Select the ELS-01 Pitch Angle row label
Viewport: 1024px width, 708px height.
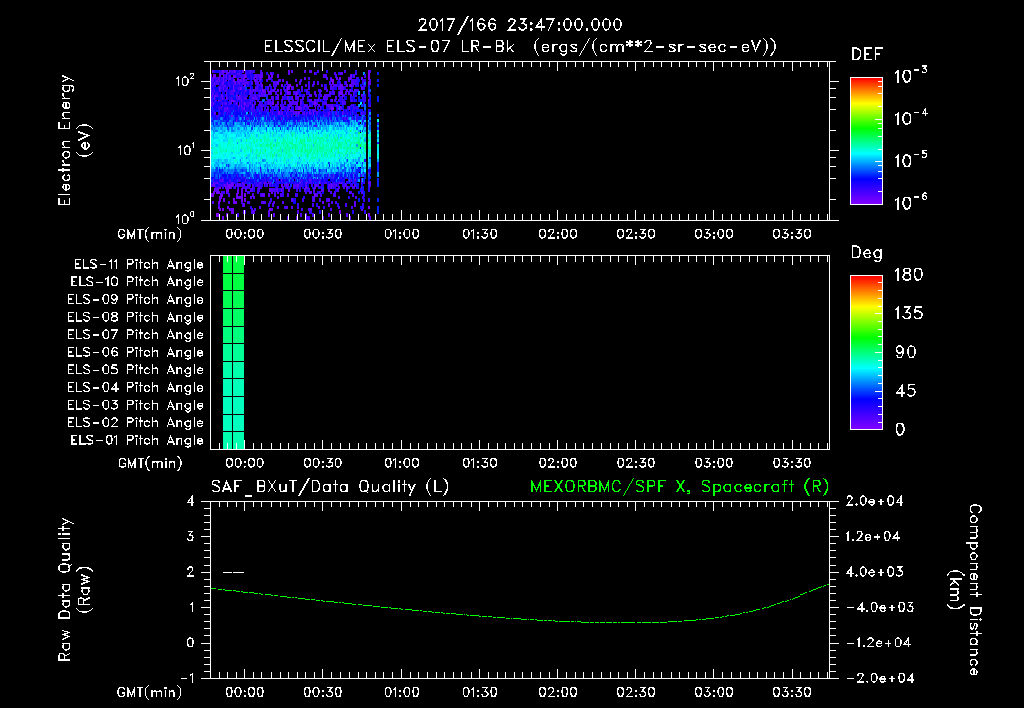click(x=136, y=440)
